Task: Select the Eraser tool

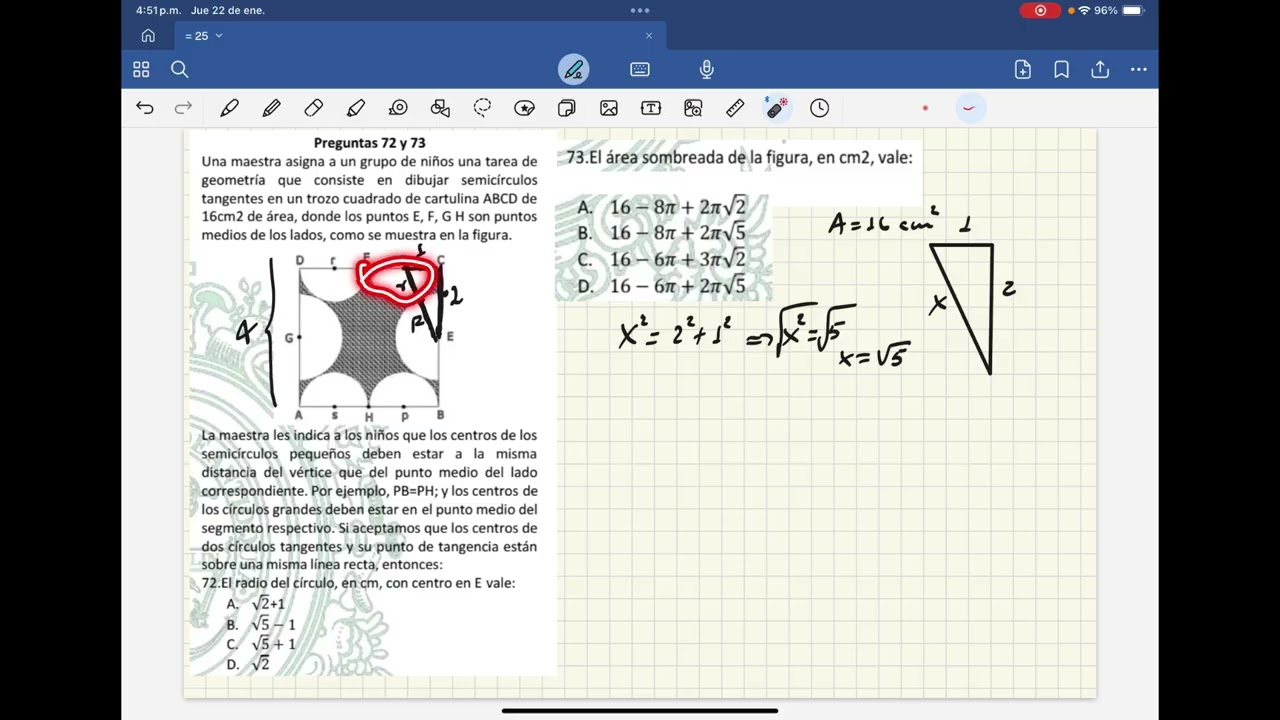Action: 313,108
